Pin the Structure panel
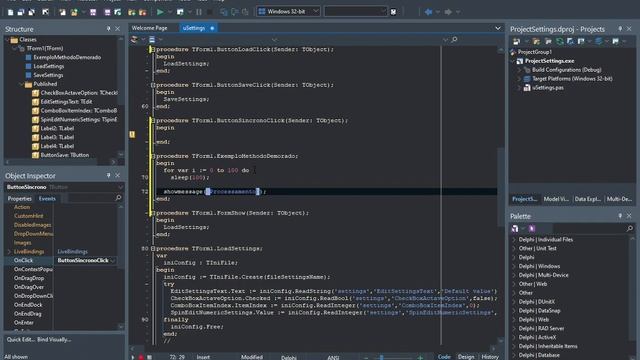The width and height of the screenshot is (640, 360). click(x=108, y=29)
